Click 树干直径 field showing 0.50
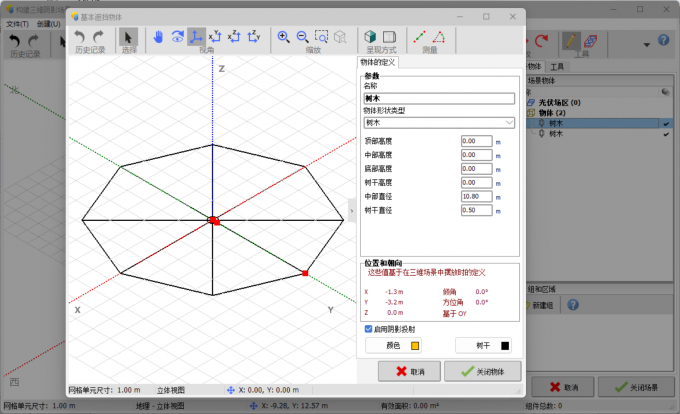Screen dimensions: 680x414 click(477, 210)
